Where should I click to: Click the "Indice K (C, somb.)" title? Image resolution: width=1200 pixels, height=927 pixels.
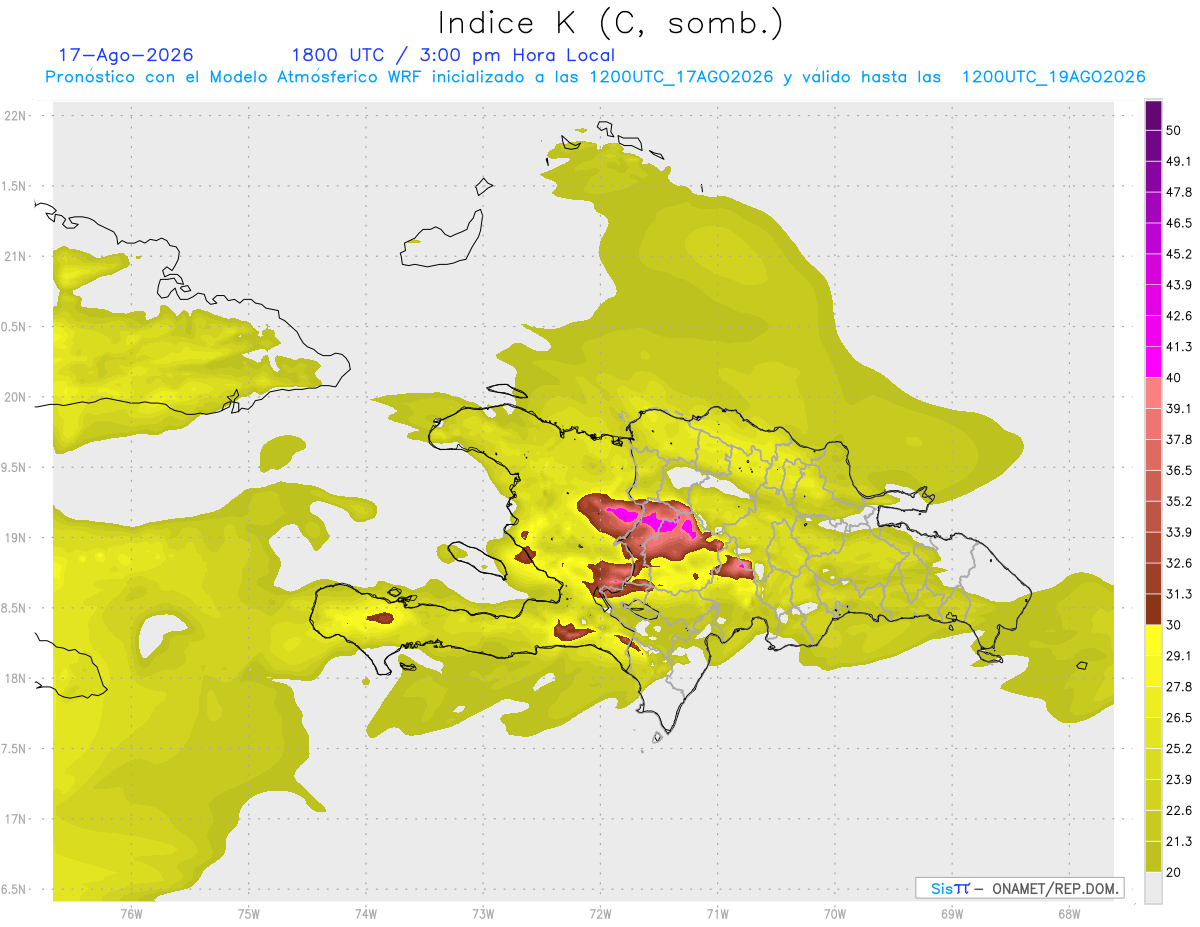coord(610,24)
